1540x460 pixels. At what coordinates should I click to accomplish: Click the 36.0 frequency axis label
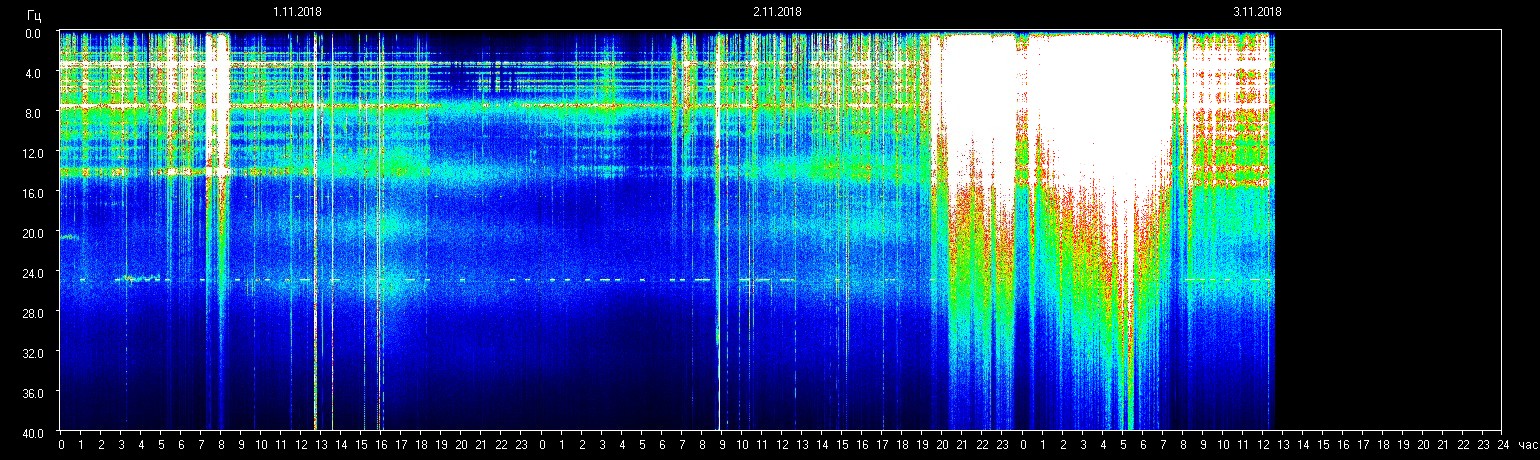34,392
